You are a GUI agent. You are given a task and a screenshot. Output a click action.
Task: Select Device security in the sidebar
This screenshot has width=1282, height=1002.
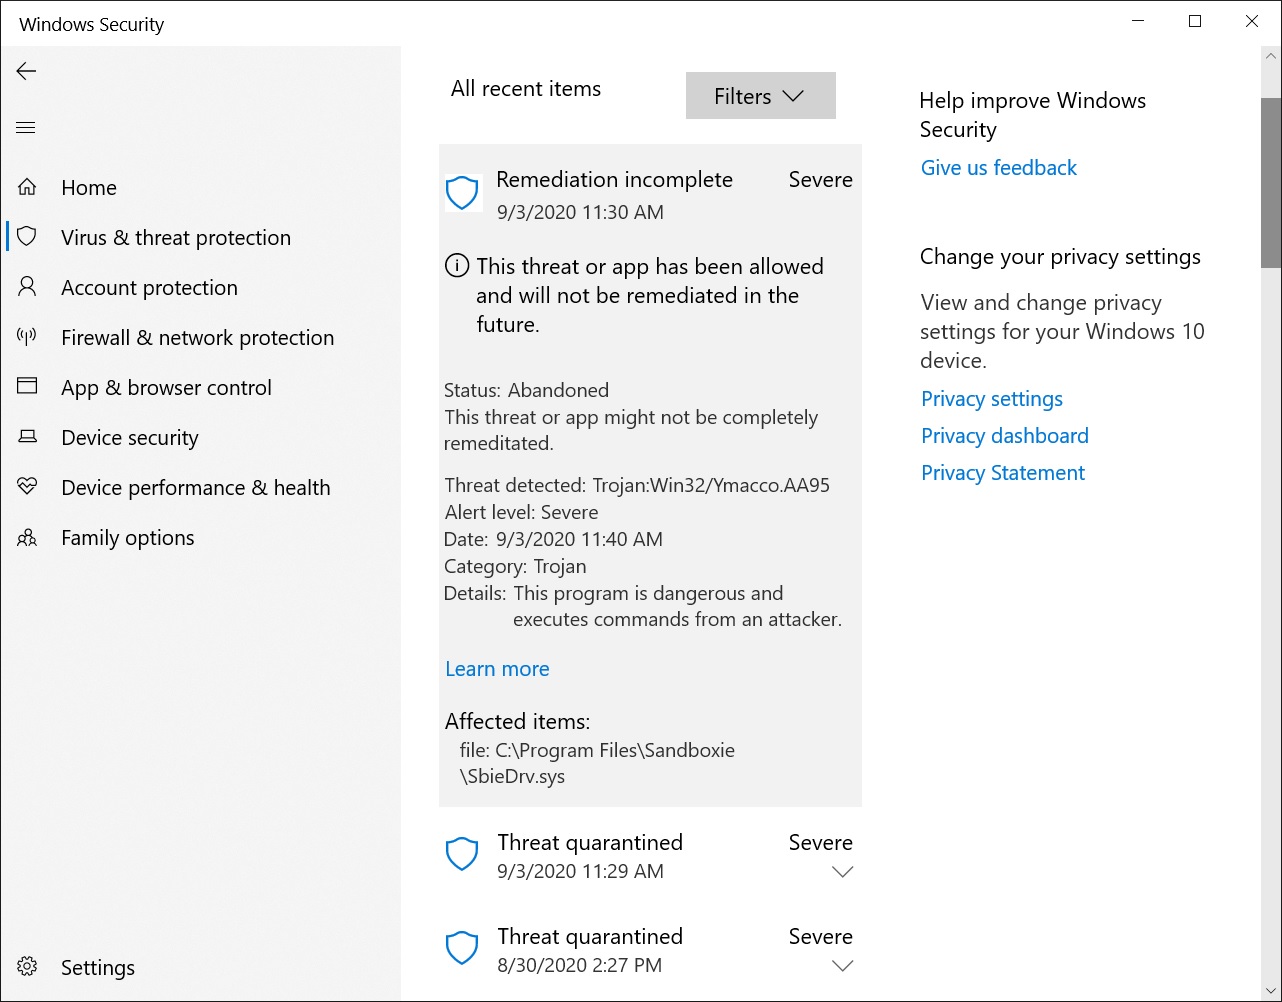(x=130, y=437)
